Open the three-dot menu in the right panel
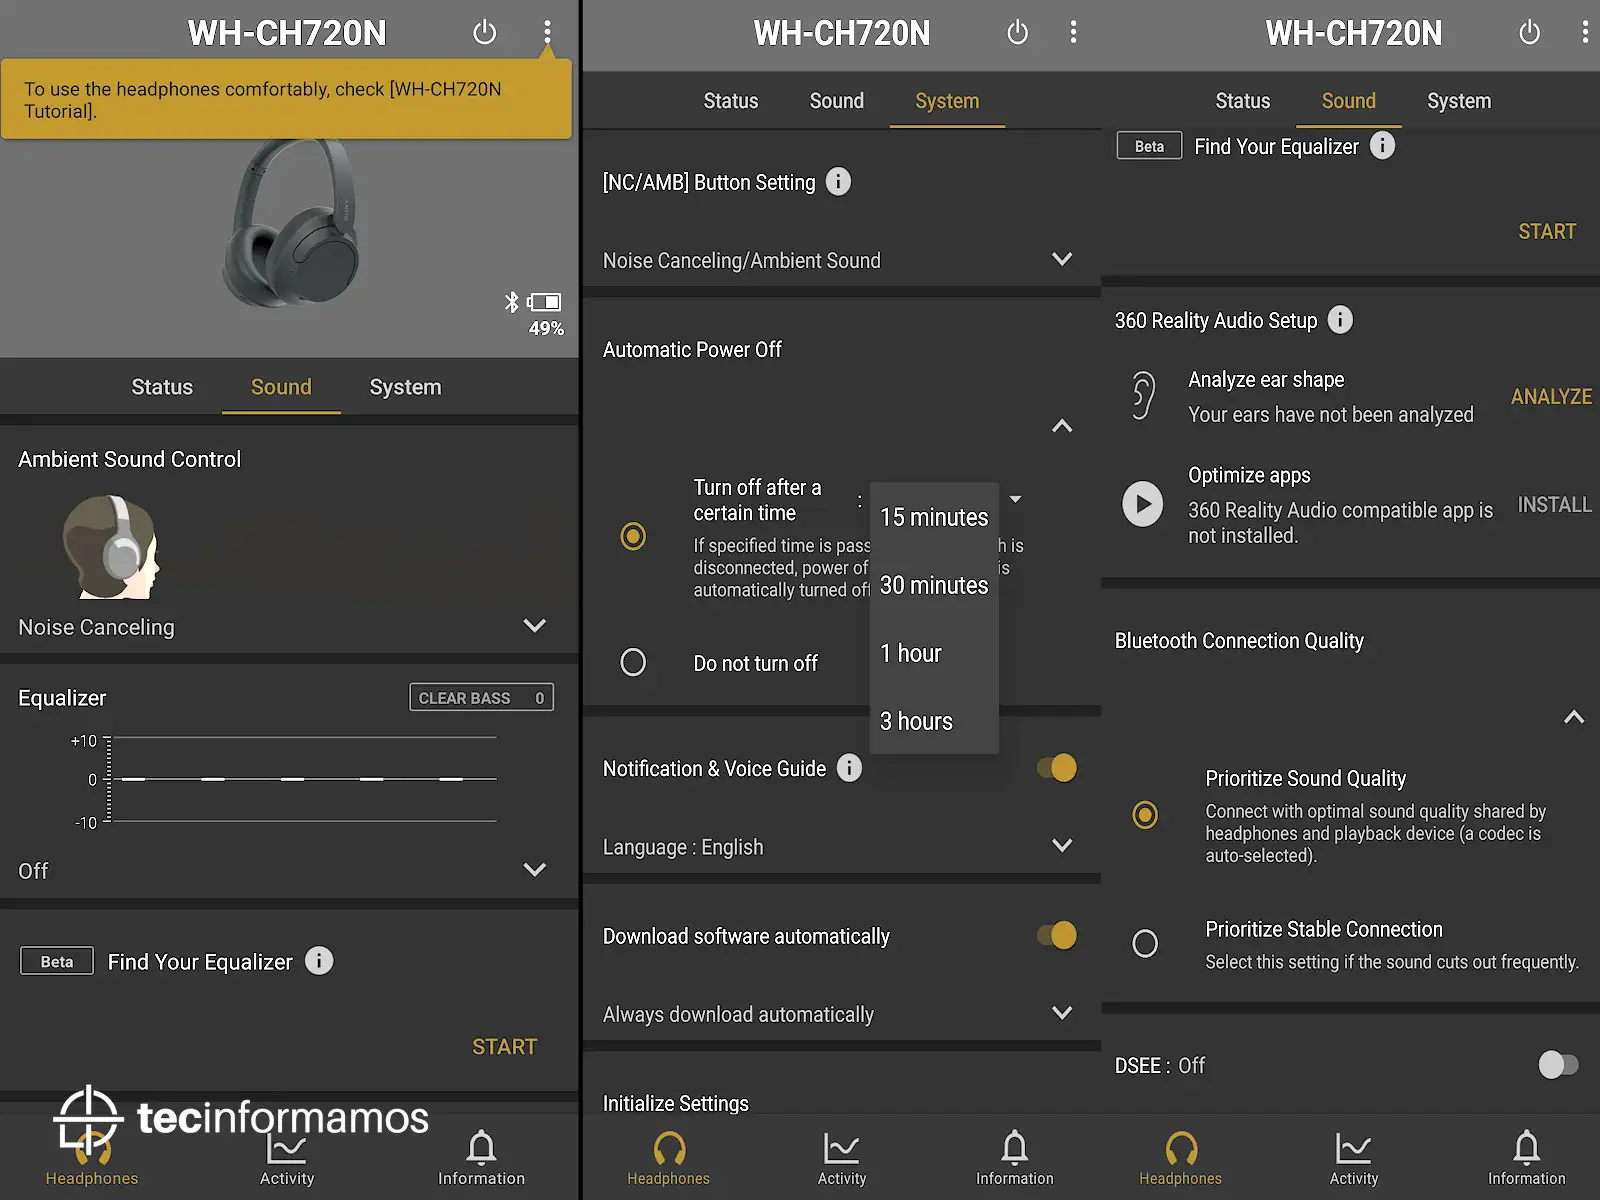 [x=1586, y=32]
